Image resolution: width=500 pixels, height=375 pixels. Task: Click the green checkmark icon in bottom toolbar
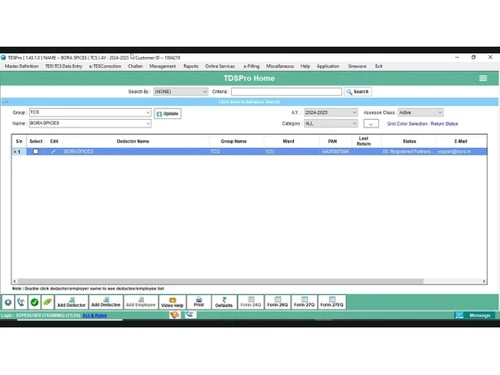point(34,302)
